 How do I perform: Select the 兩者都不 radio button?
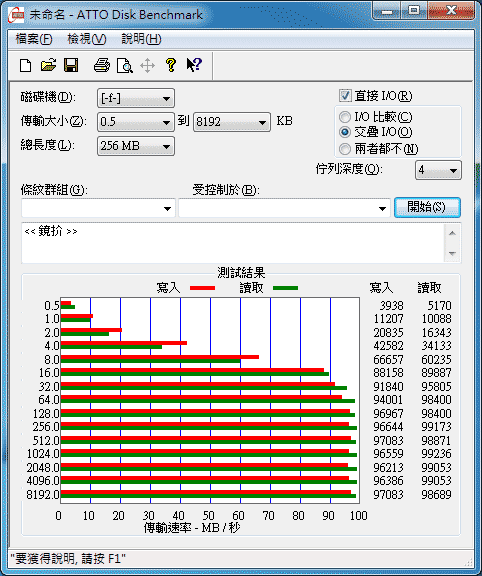[x=345, y=149]
